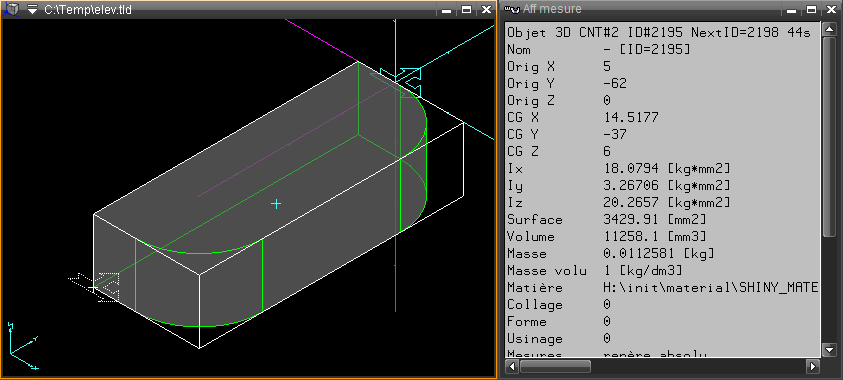Click the 'Masse volu 1 [kg/dm3]' row

[x=595, y=271]
